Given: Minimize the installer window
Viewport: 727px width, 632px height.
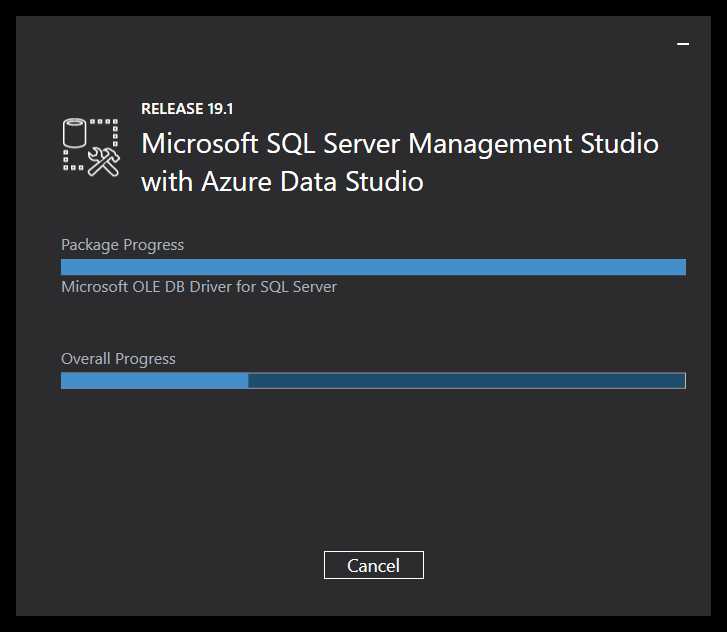Looking at the screenshot, I should 683,44.
